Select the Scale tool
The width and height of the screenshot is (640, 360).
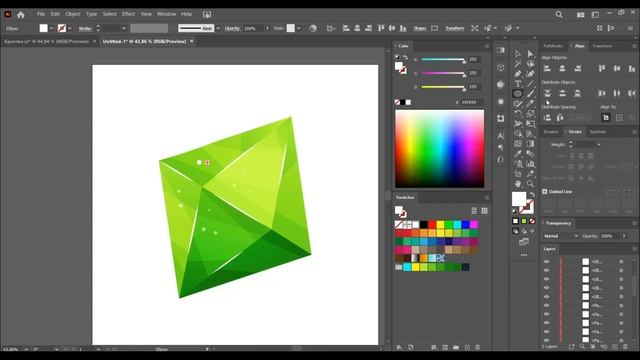tap(530, 113)
